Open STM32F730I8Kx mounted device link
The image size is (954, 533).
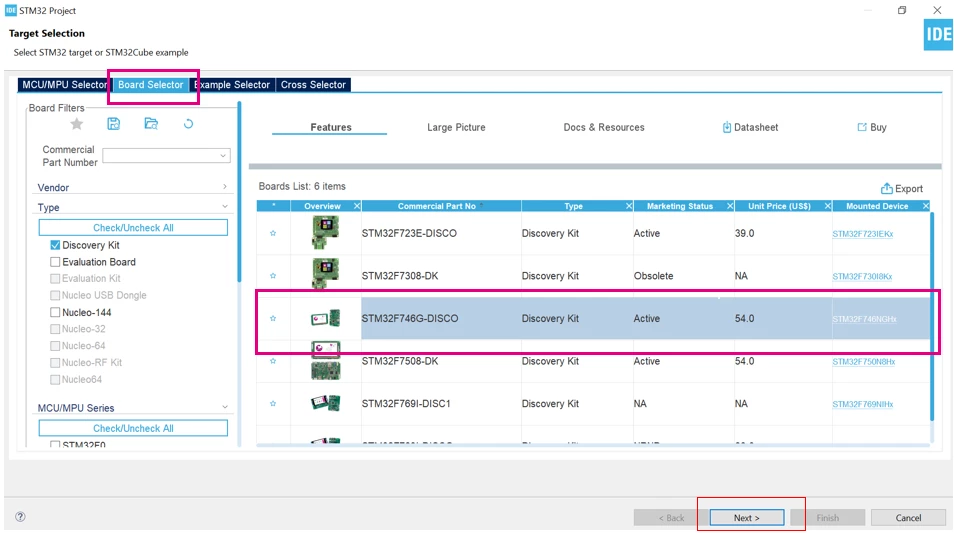click(x=862, y=276)
